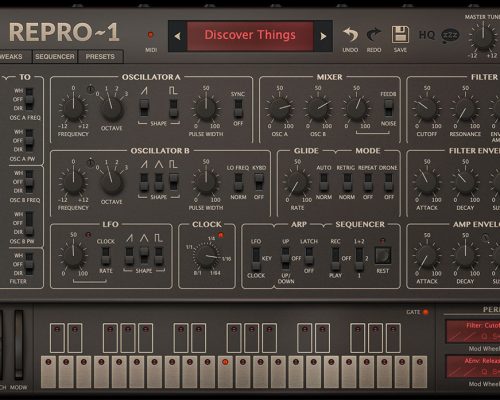The height and width of the screenshot is (400, 500).
Task: Click the Oscillator A fine-tune lock icon
Action: 90,89
